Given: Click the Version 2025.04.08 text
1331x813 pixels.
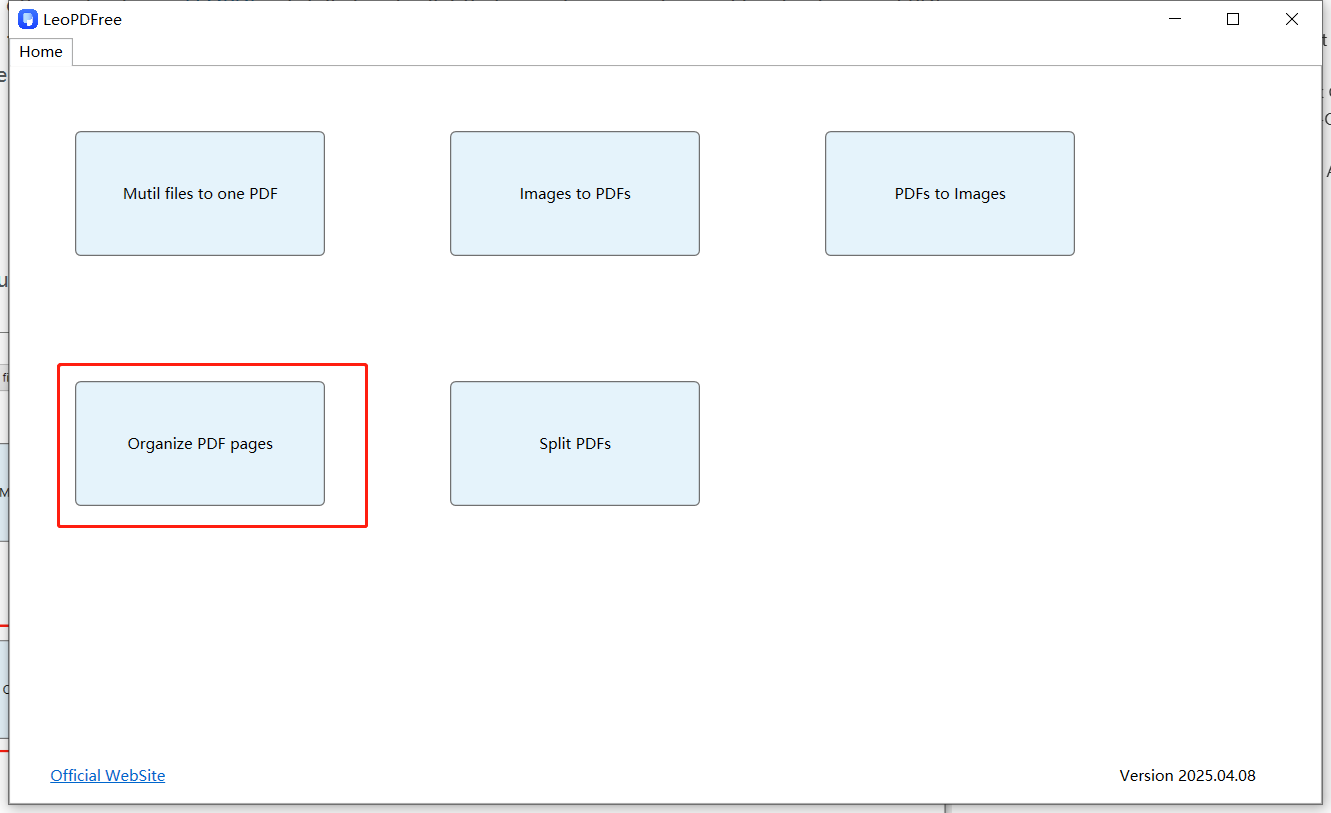Looking at the screenshot, I should [1187, 775].
